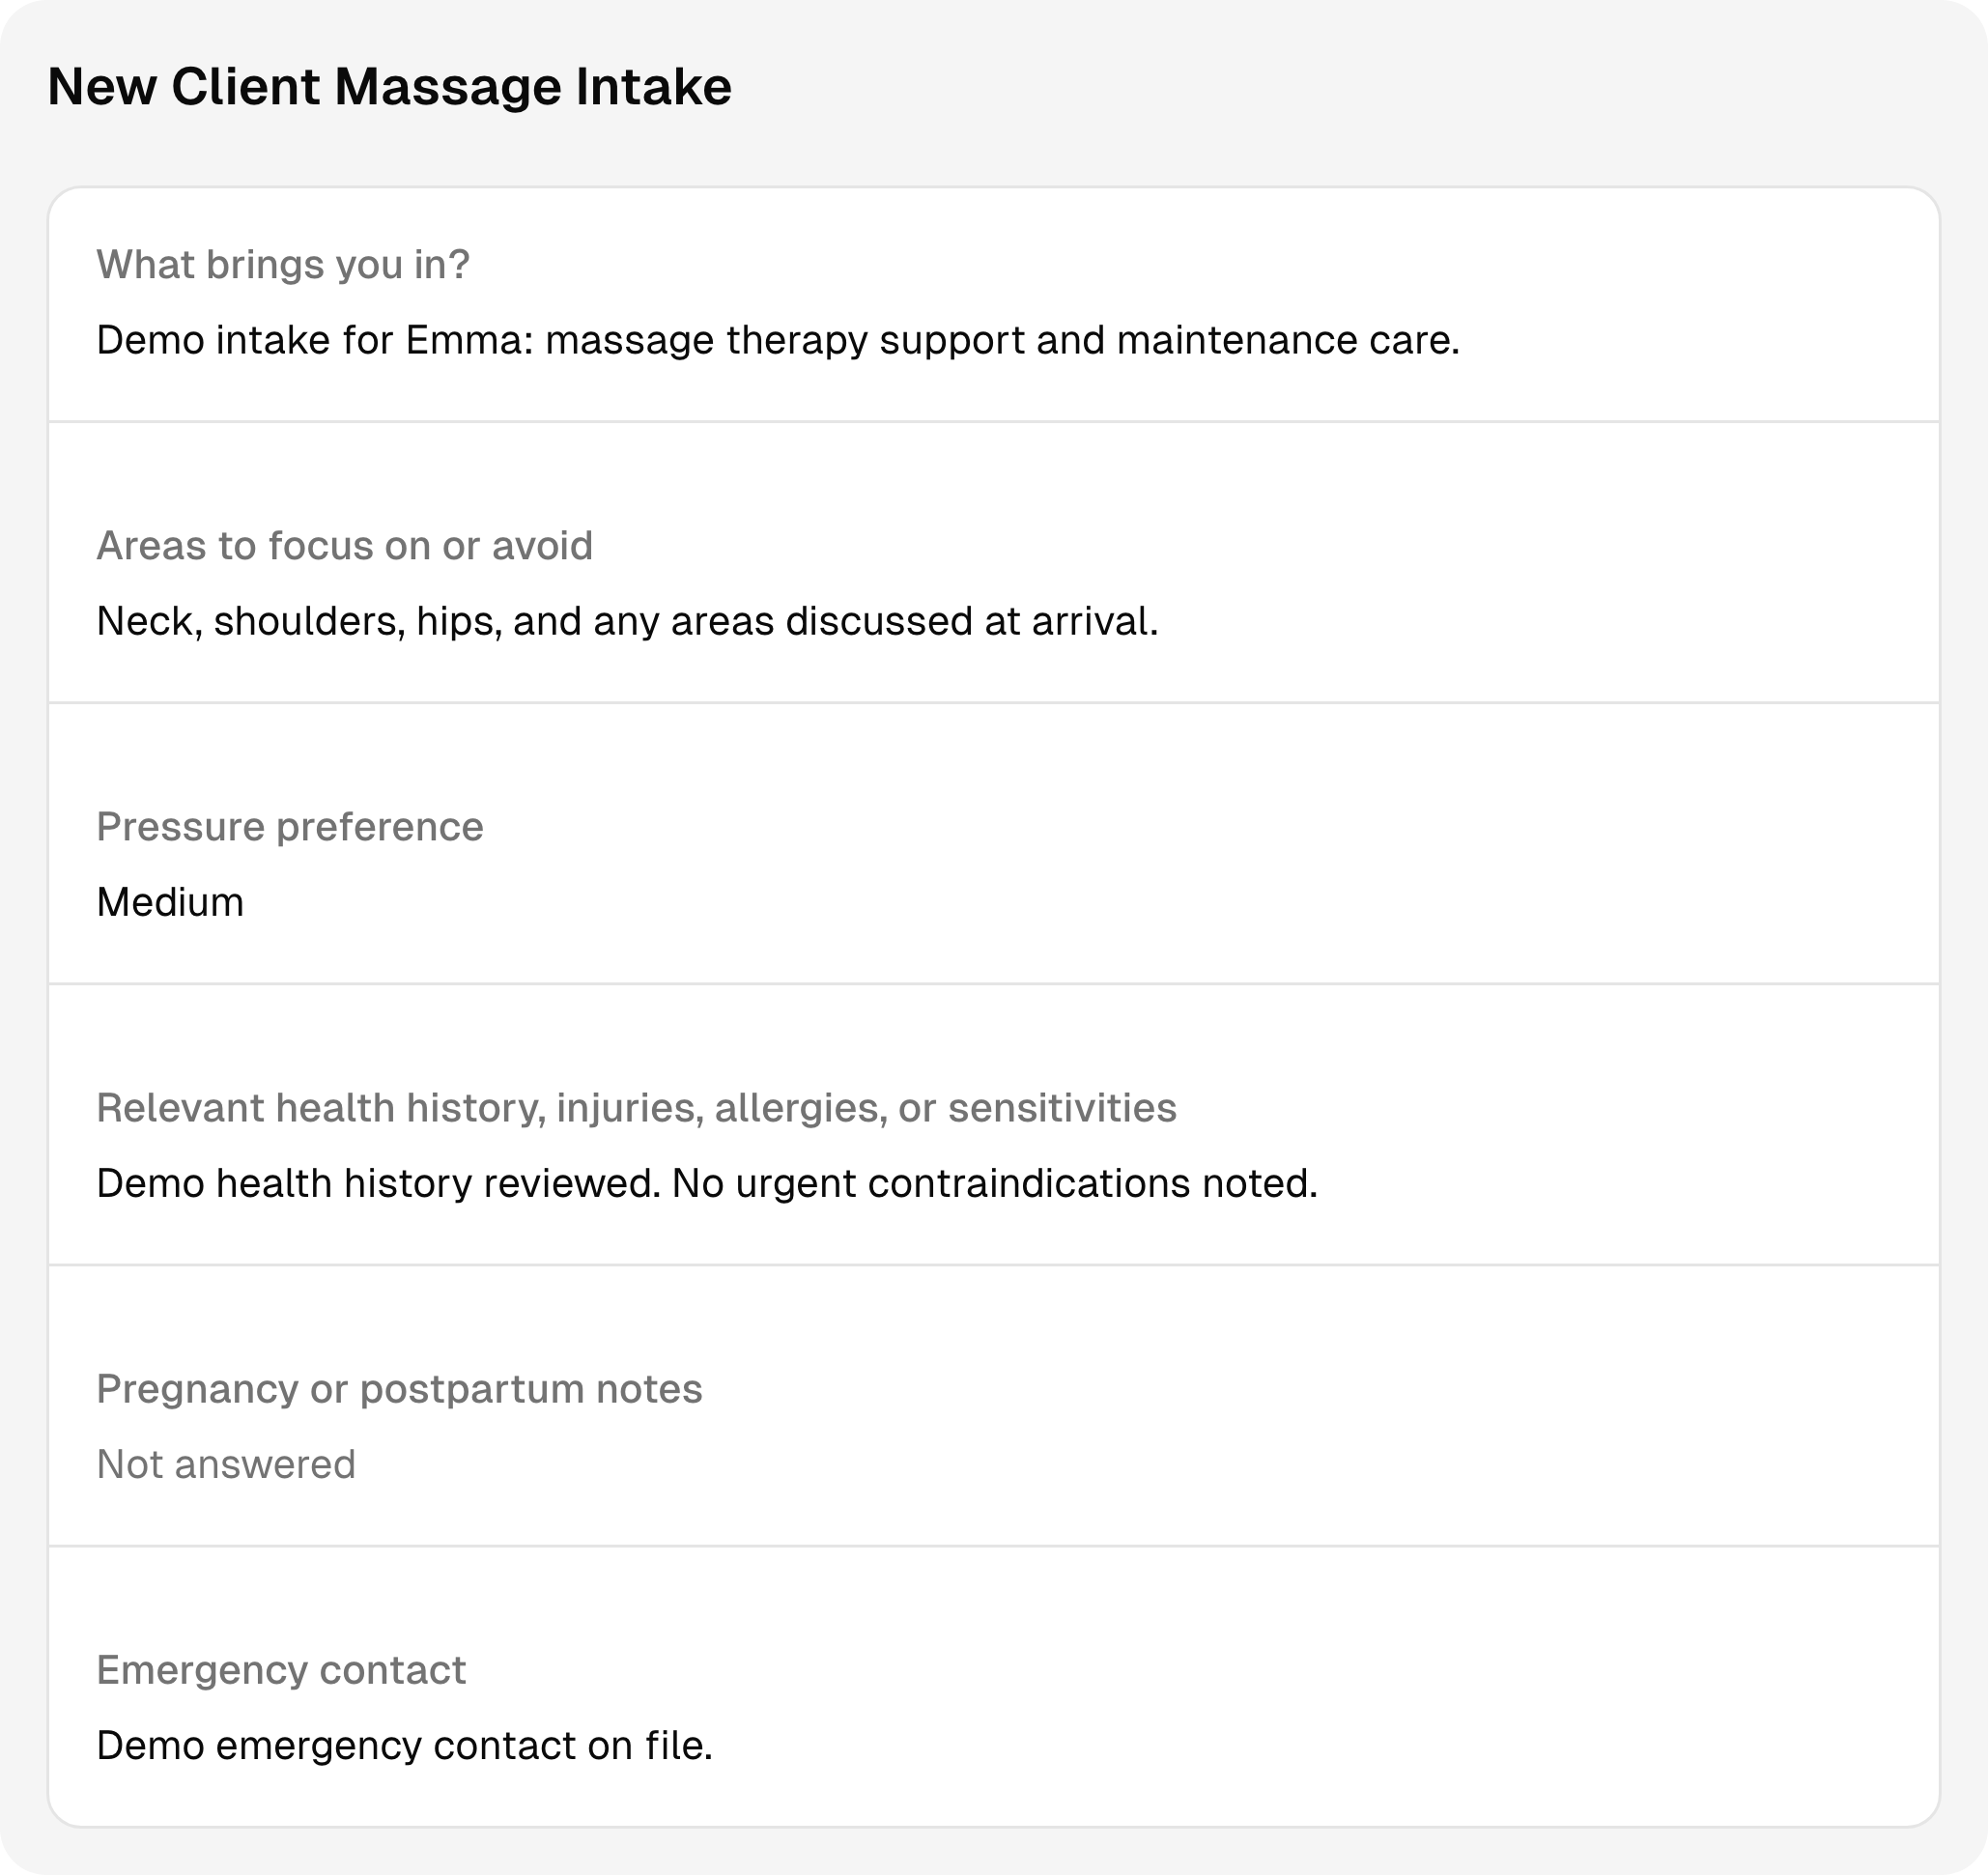The width and height of the screenshot is (1988, 1875).
Task: Select the 'Neck, shoulders, hips' answer
Action: click(x=627, y=622)
